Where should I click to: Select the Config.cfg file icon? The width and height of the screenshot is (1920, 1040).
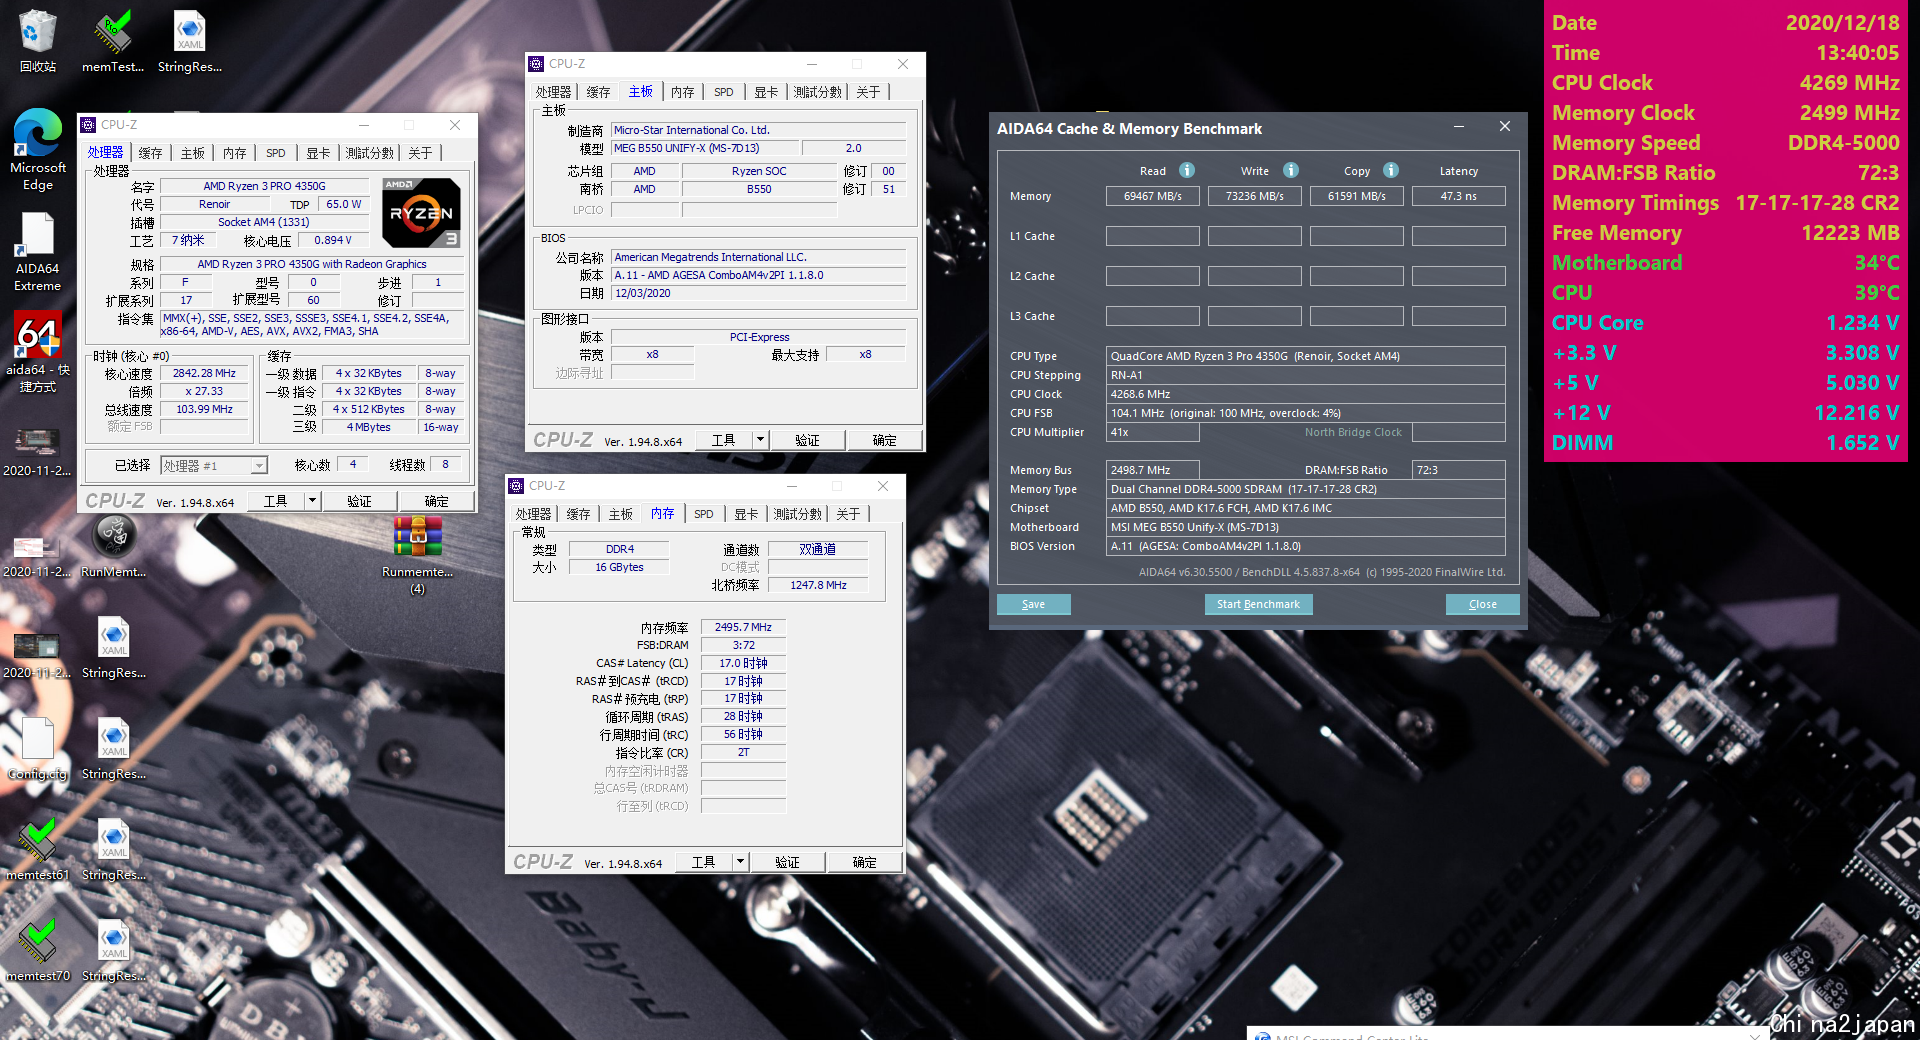point(37,739)
